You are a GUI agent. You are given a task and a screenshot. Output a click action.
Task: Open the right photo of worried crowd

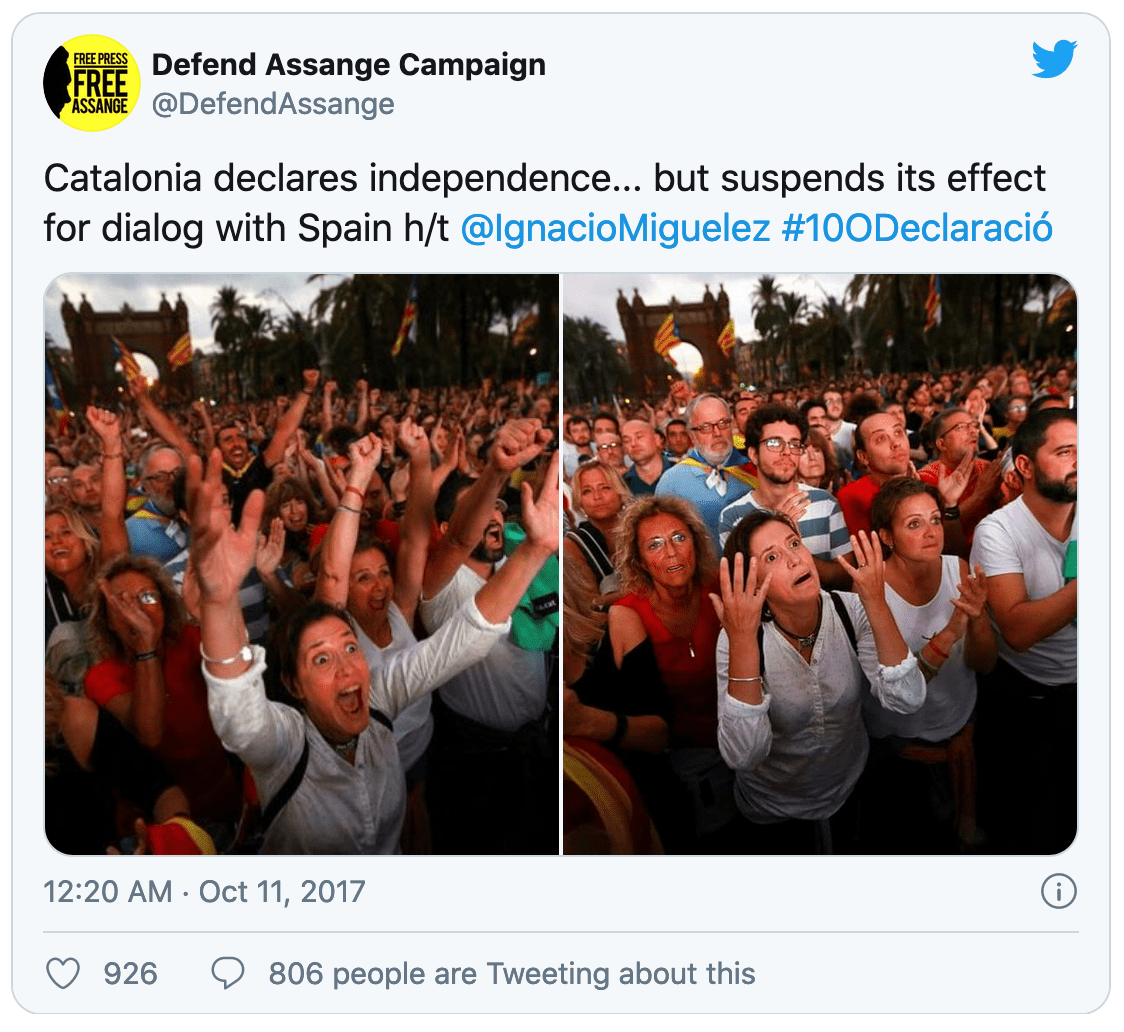click(820, 564)
